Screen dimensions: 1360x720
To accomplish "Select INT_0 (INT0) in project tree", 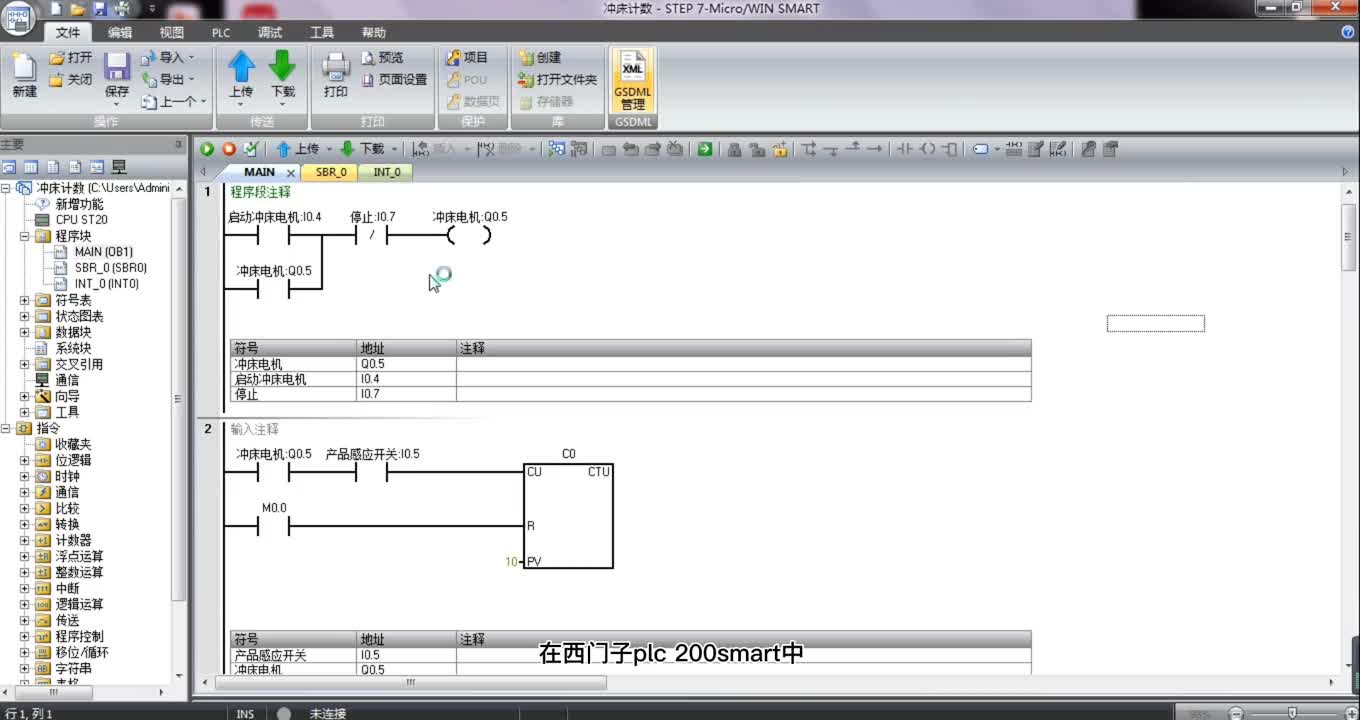I will (106, 284).
